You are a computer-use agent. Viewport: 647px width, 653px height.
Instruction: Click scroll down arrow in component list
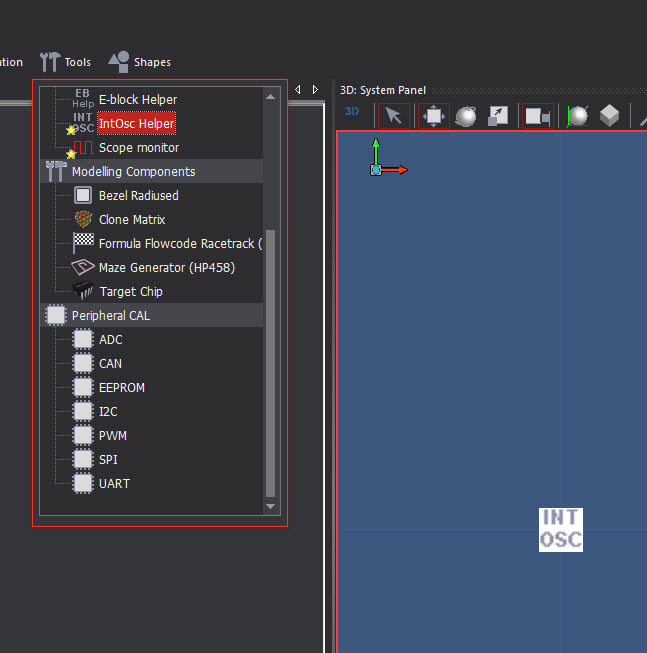coord(270,506)
